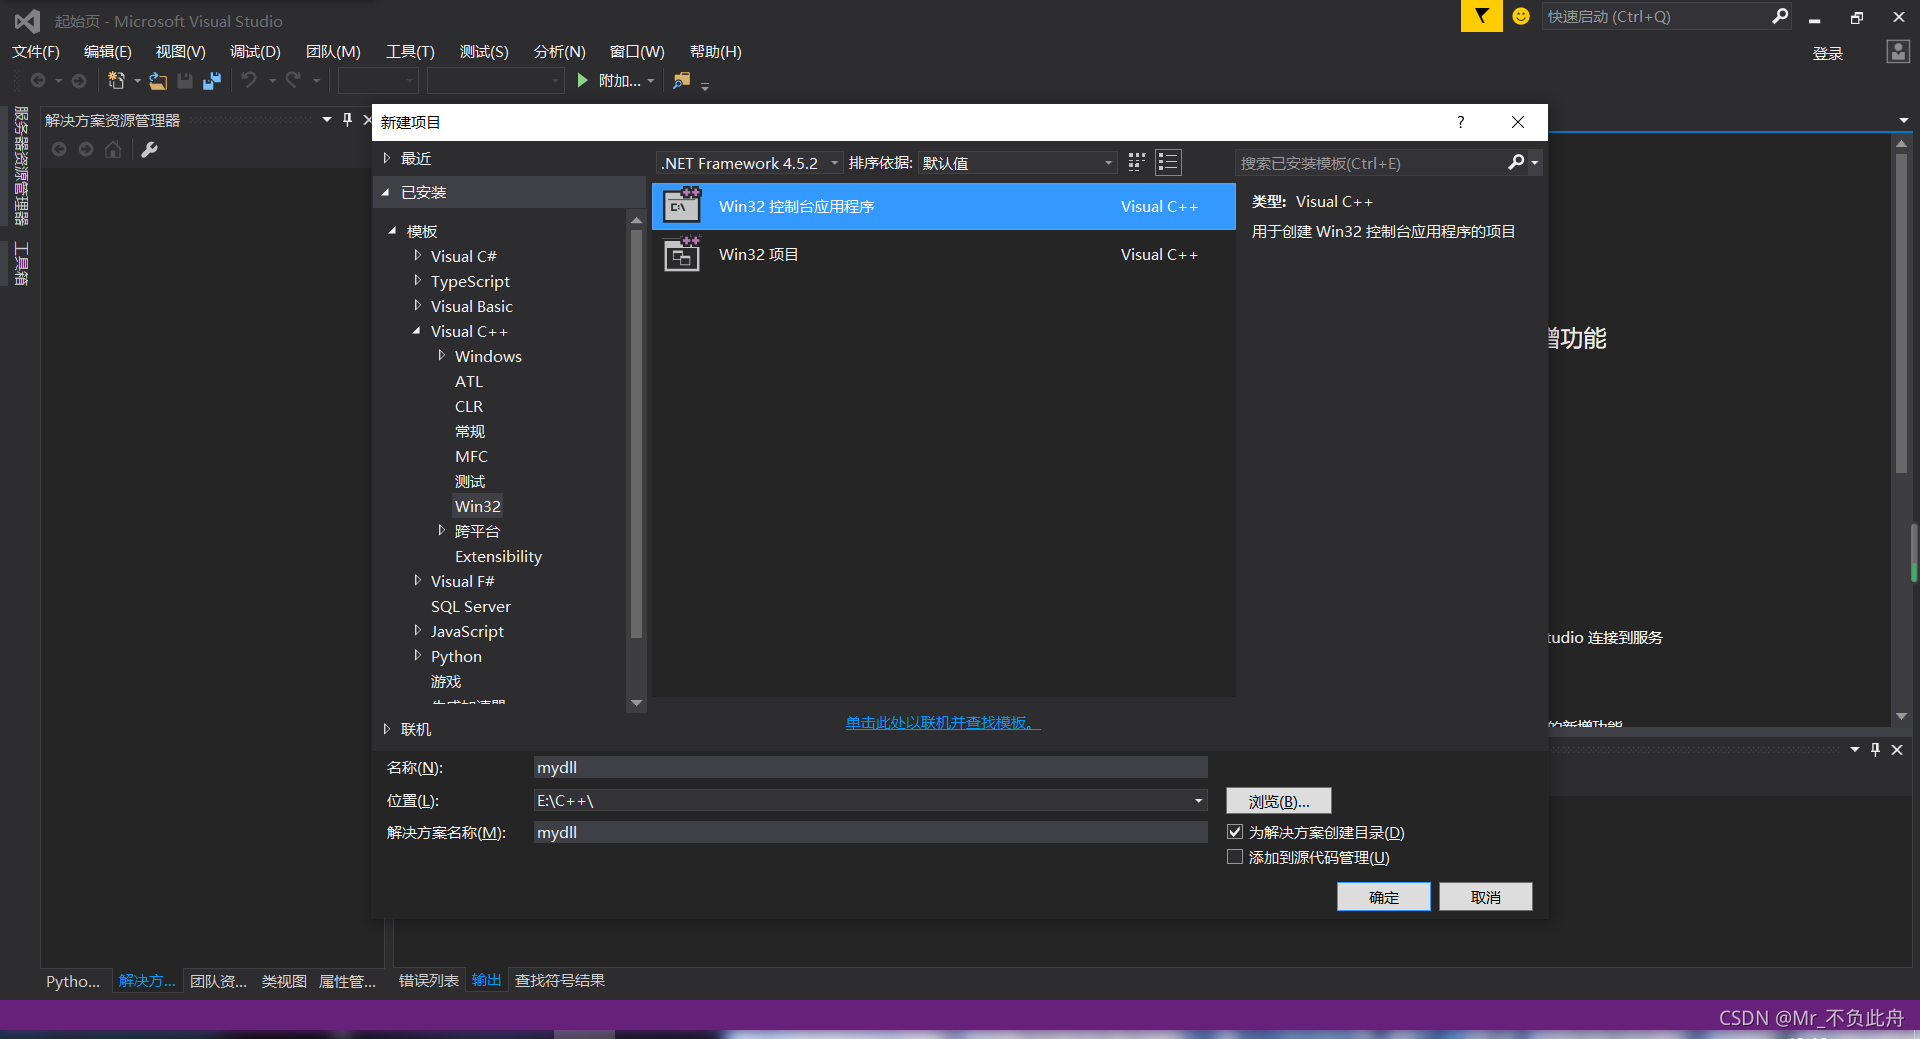Screen dimensions: 1920x1039
Task: Expand the 联机 section
Action: pos(387,729)
